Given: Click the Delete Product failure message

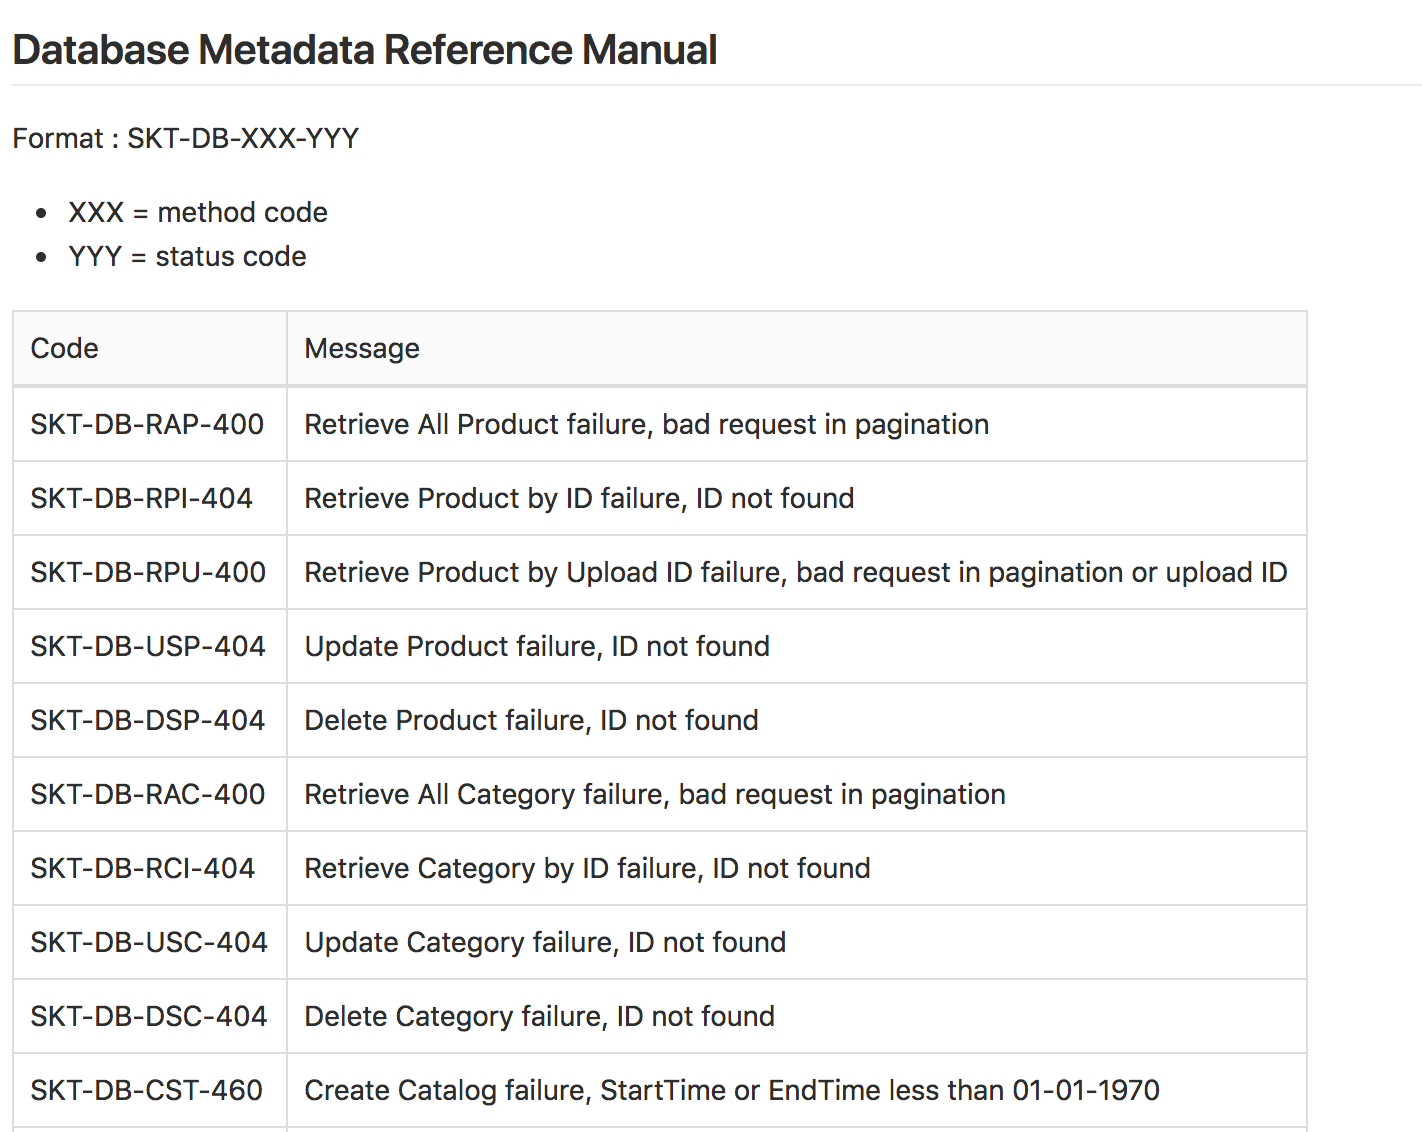Looking at the screenshot, I should (531, 720).
